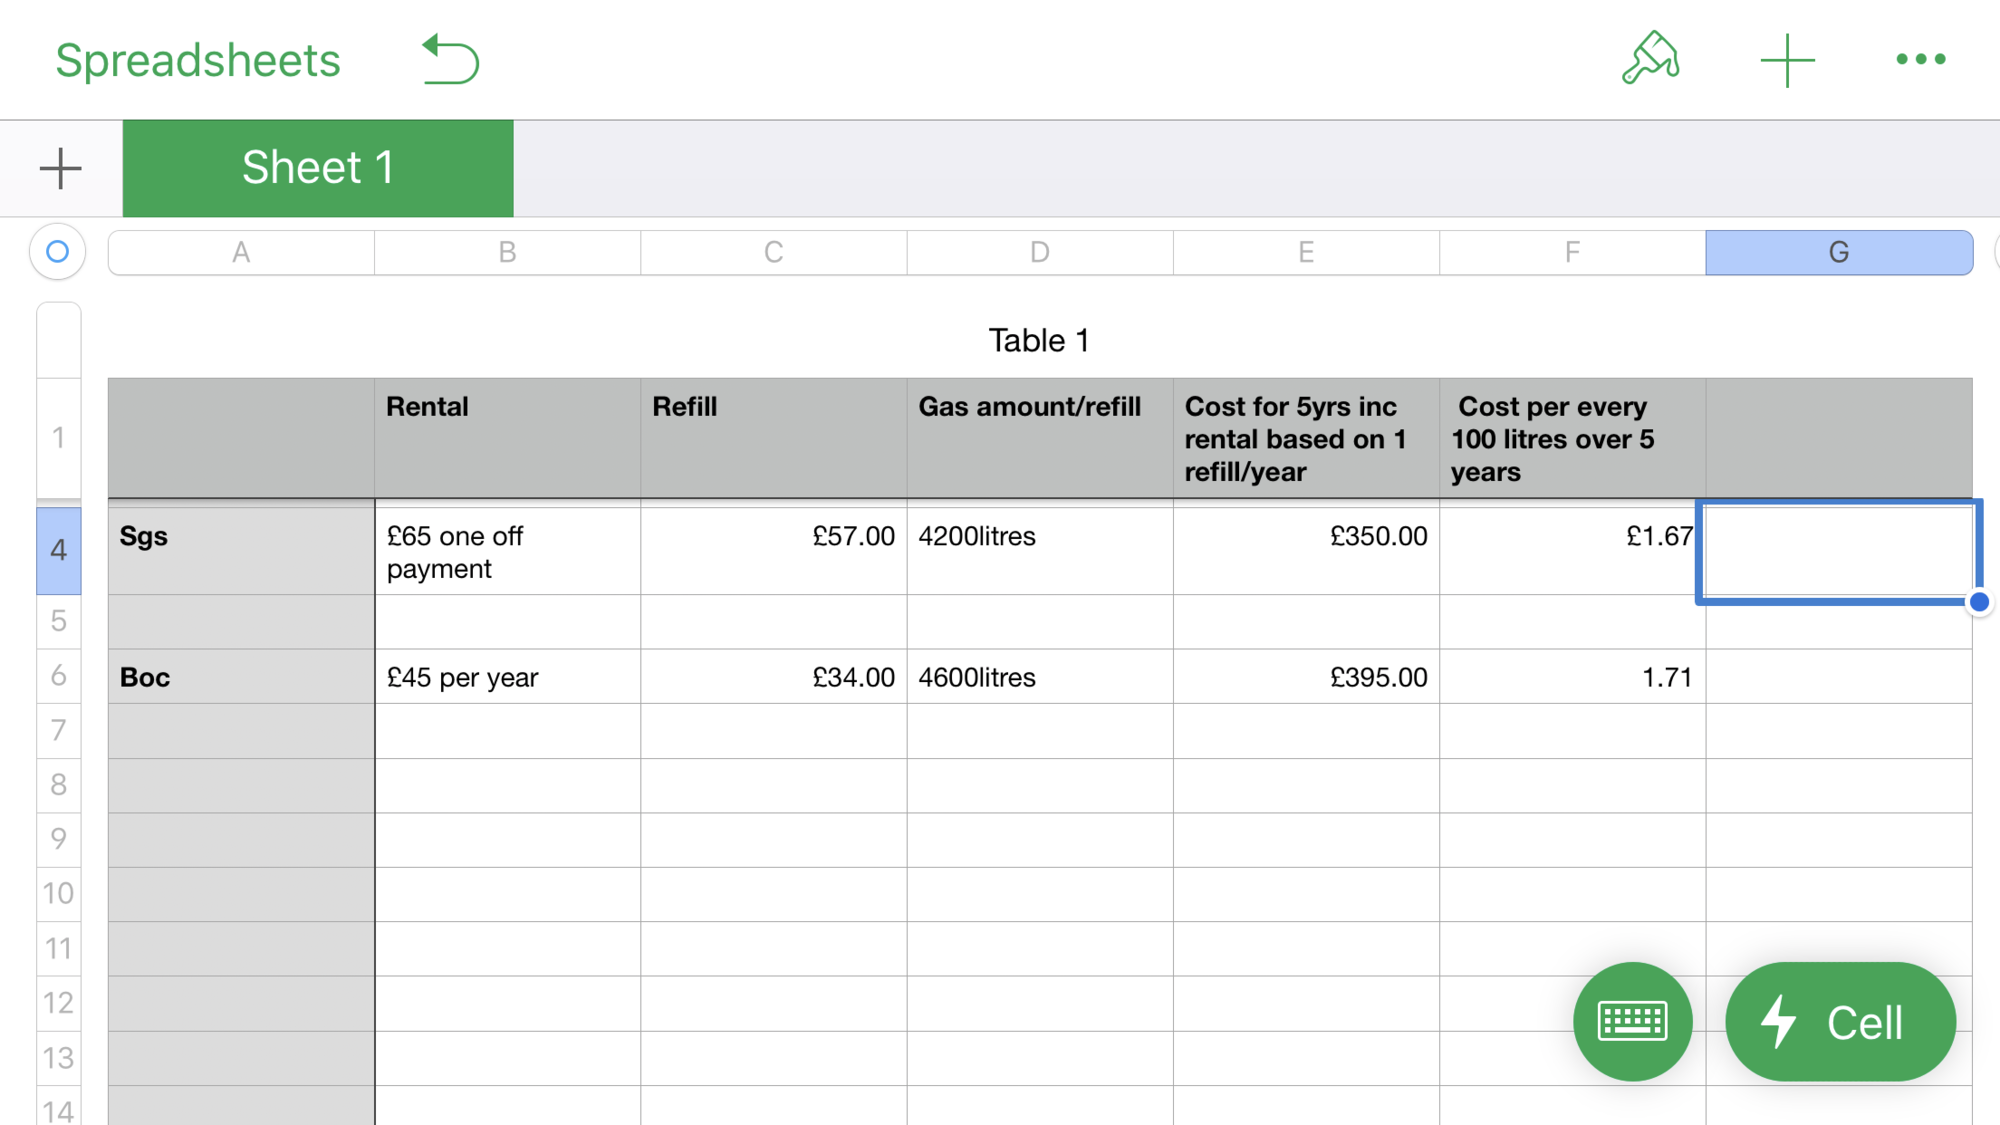Tap the undo arrow icon
2000x1125 pixels.
point(451,60)
